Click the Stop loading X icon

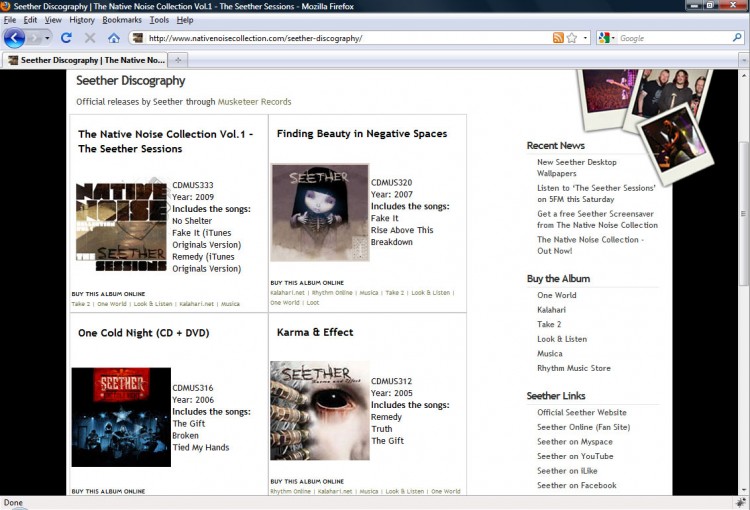89,38
